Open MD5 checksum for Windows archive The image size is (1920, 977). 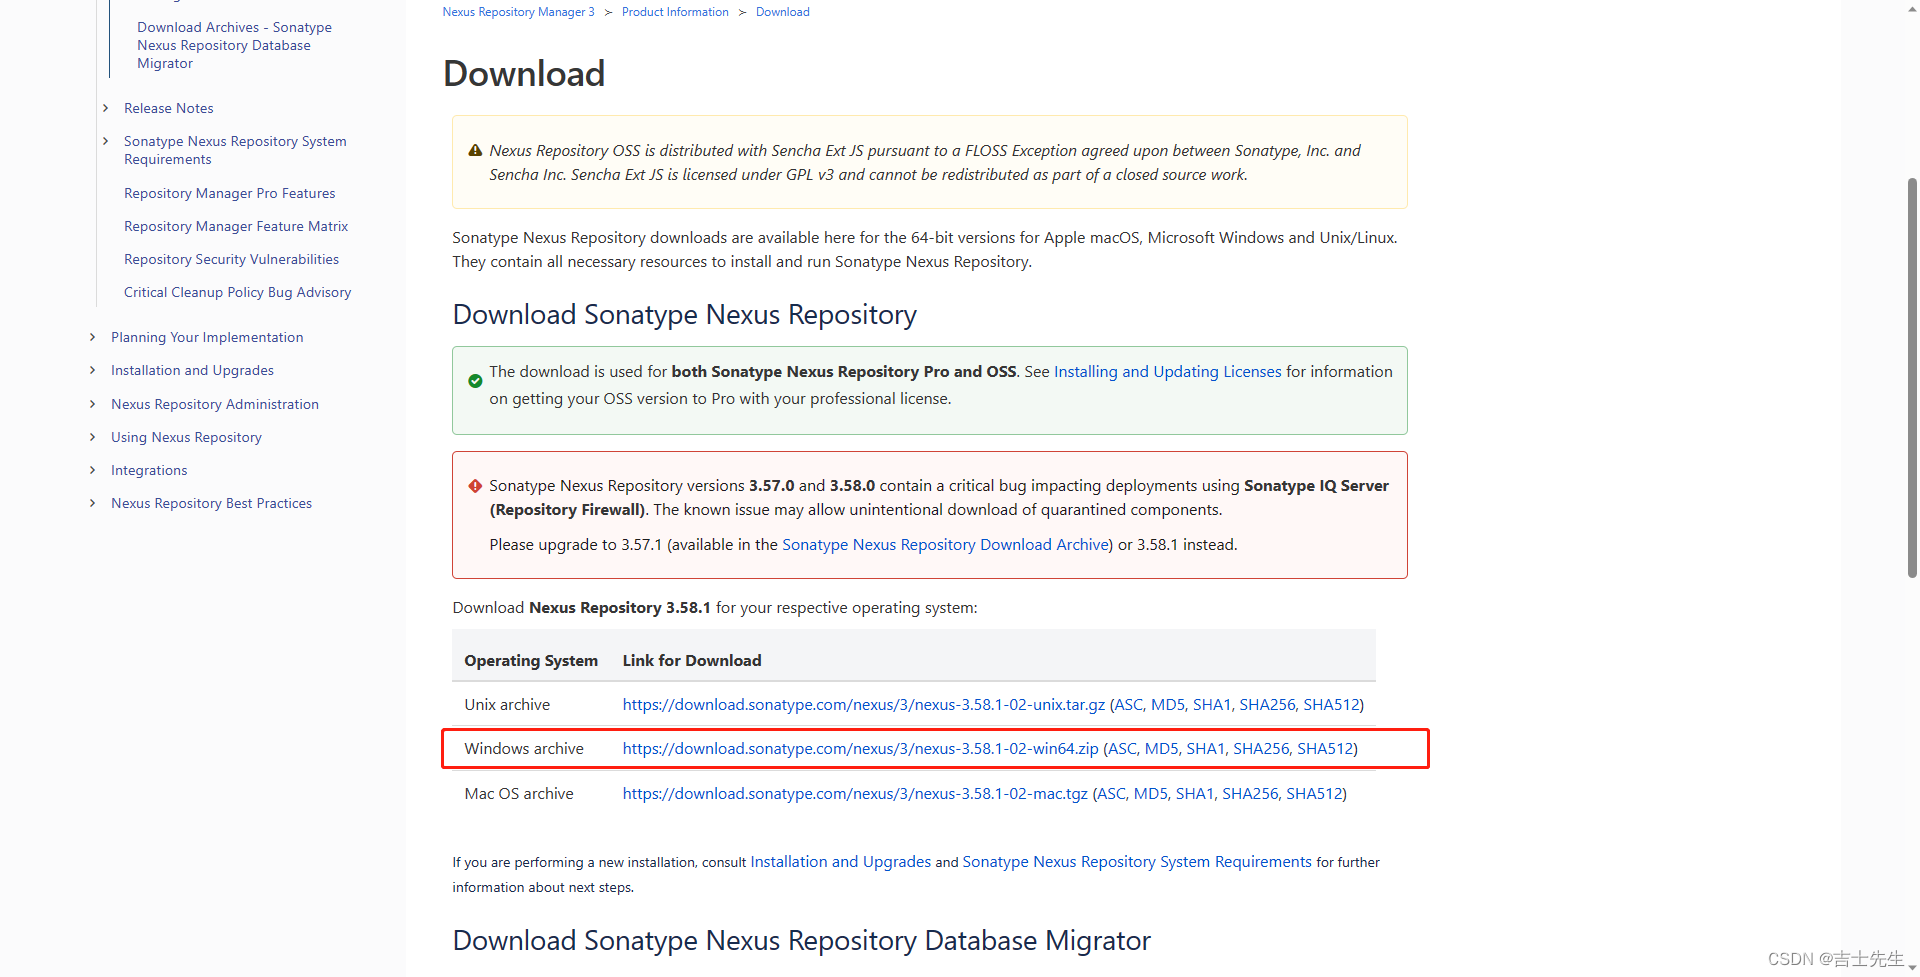[x=1161, y=748]
